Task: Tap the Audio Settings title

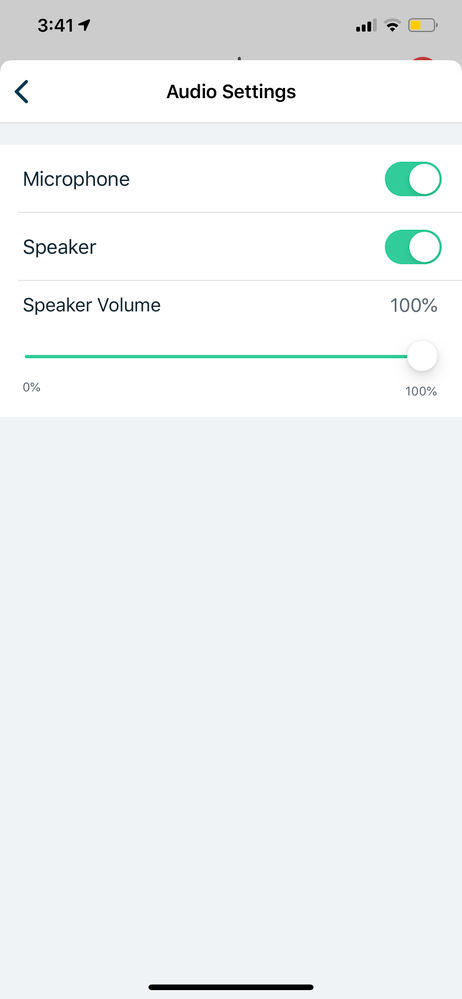Action: (231, 92)
